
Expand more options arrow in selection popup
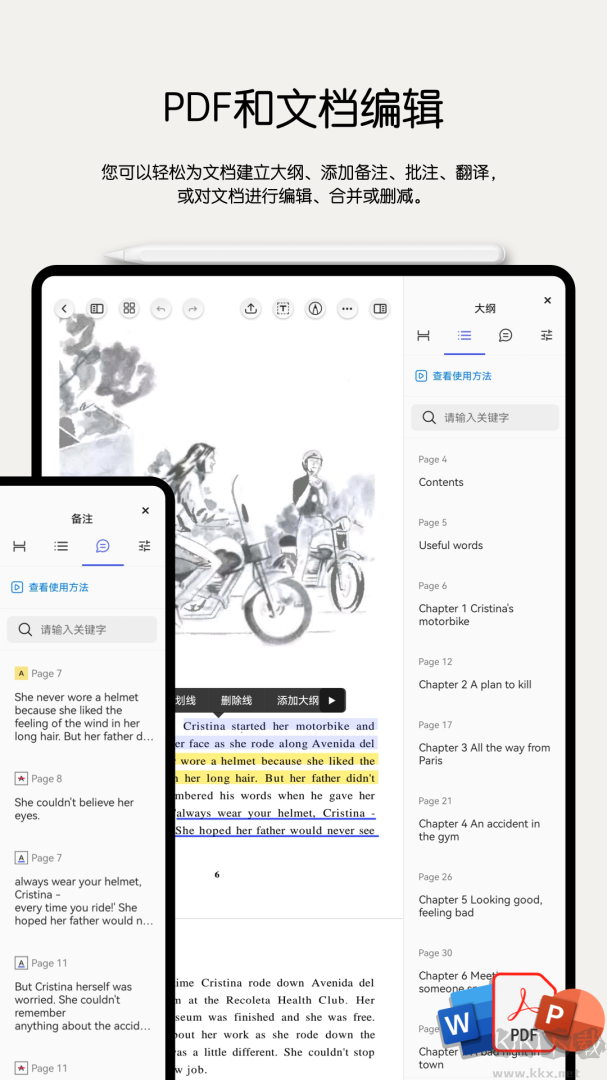pos(333,700)
